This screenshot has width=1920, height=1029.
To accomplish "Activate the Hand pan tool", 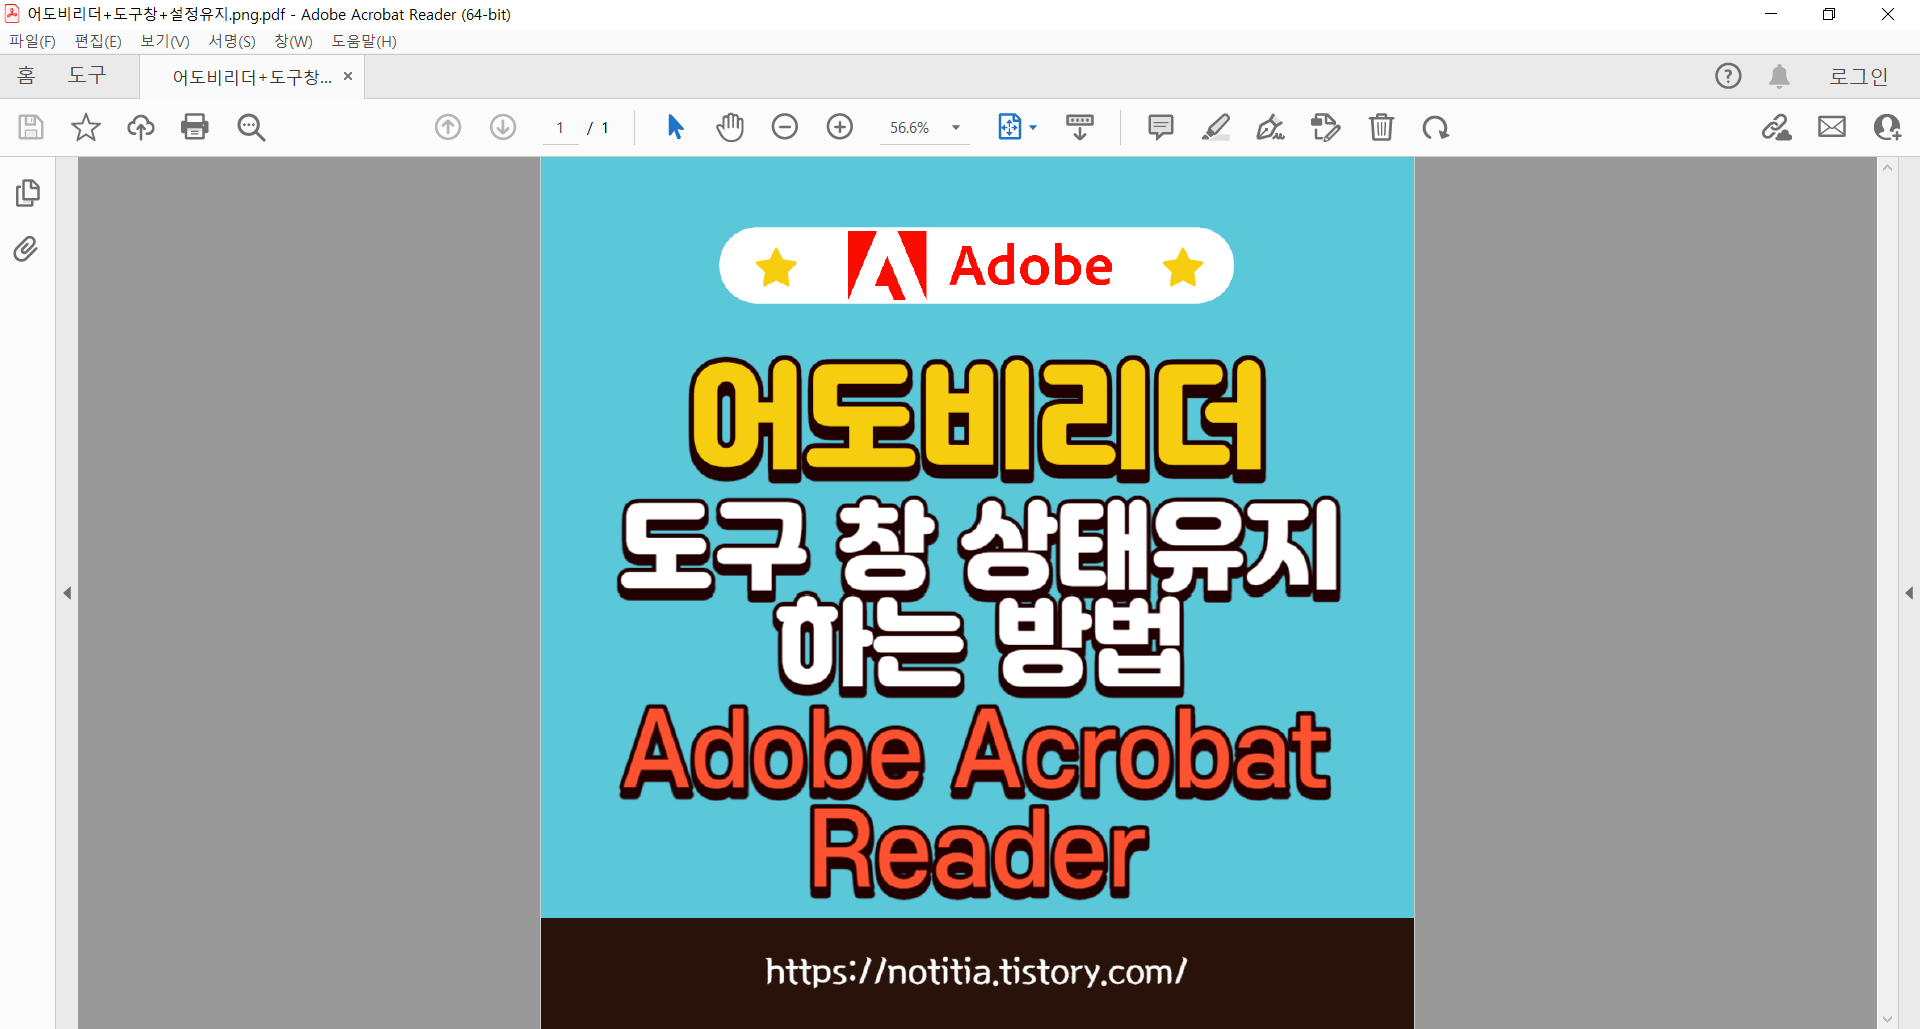I will click(x=730, y=127).
